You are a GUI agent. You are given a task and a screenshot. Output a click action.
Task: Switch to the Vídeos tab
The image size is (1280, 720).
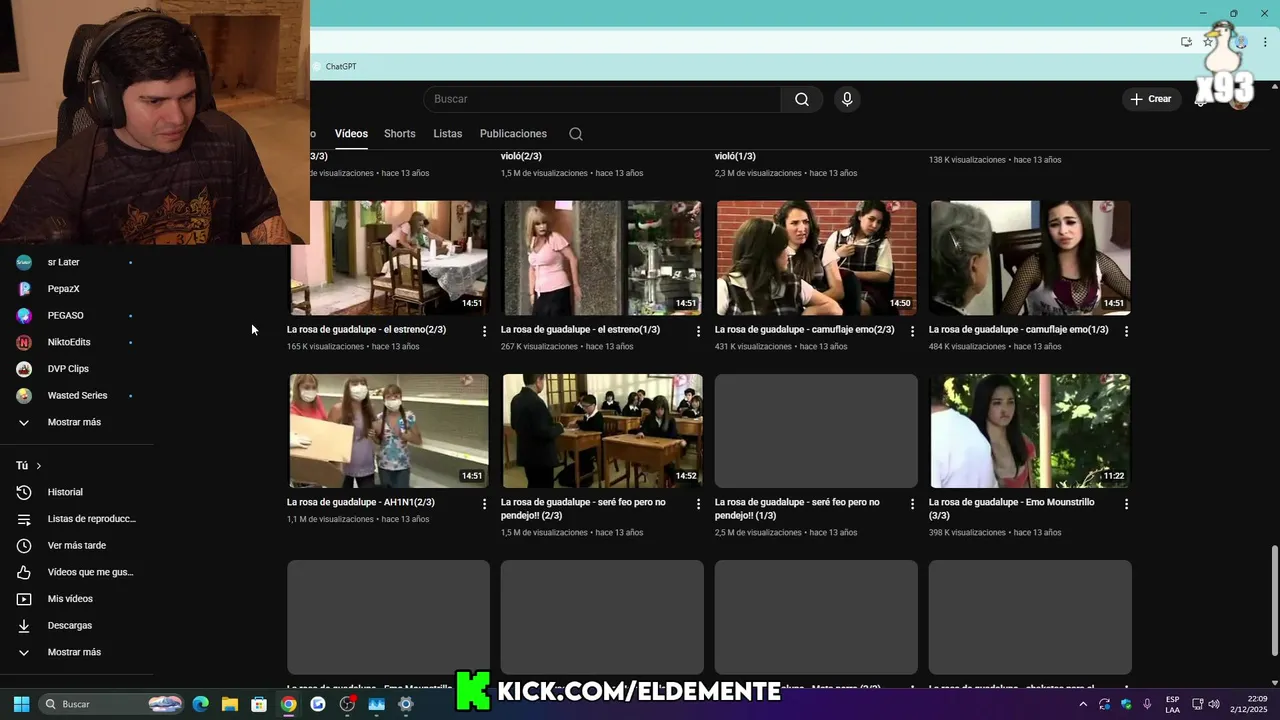(x=351, y=134)
